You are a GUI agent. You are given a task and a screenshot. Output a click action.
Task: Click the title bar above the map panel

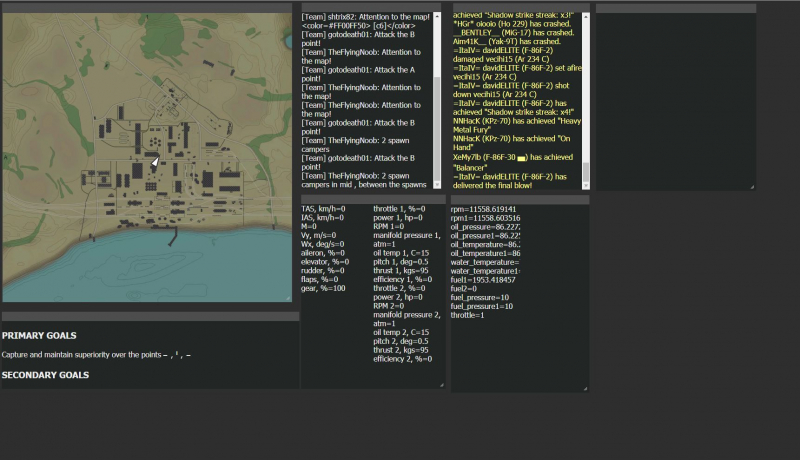pyautogui.click(x=148, y=8)
